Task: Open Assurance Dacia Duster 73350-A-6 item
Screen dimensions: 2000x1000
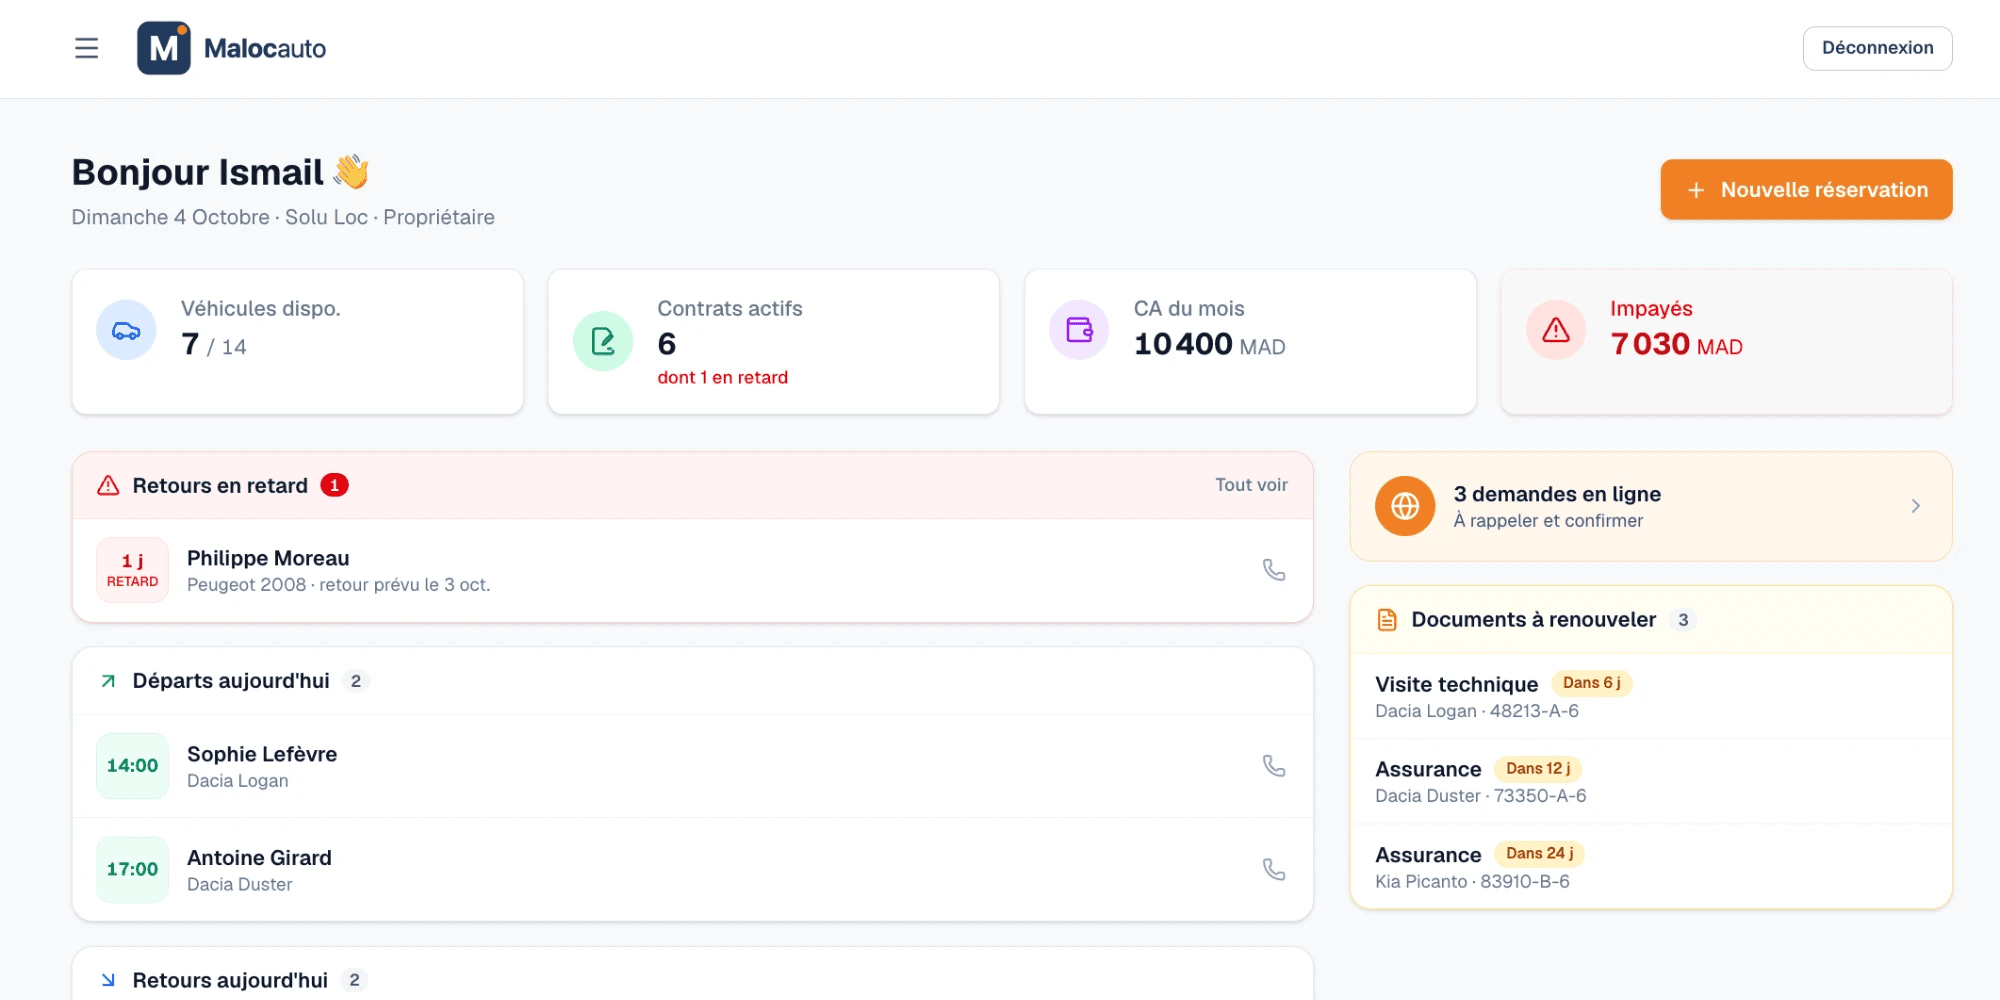Action: (x=1651, y=782)
